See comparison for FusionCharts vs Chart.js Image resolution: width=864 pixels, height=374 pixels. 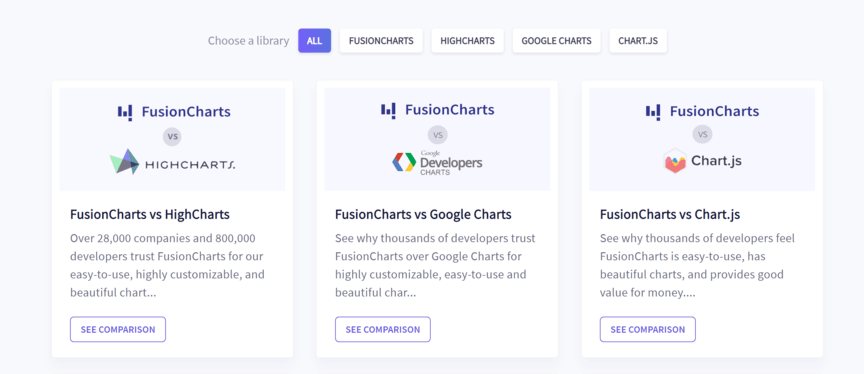click(648, 329)
